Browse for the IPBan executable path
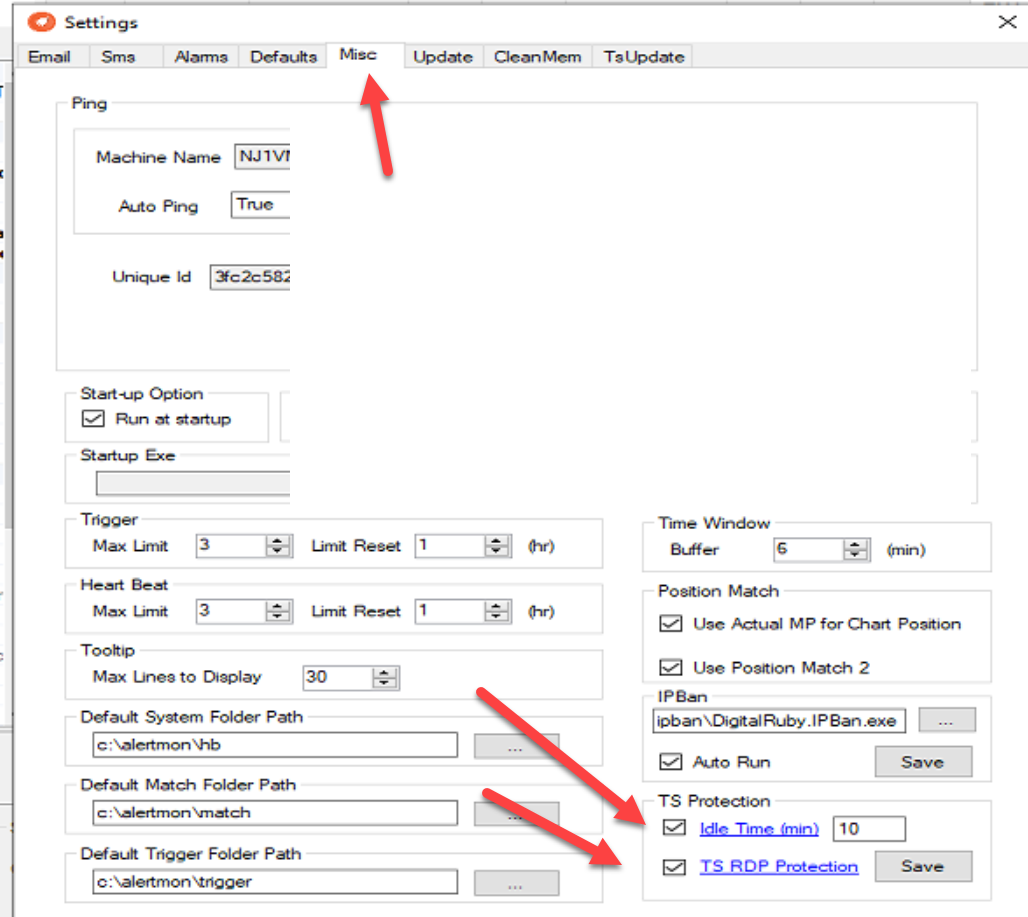This screenshot has width=1028, height=917. pyautogui.click(x=946, y=720)
